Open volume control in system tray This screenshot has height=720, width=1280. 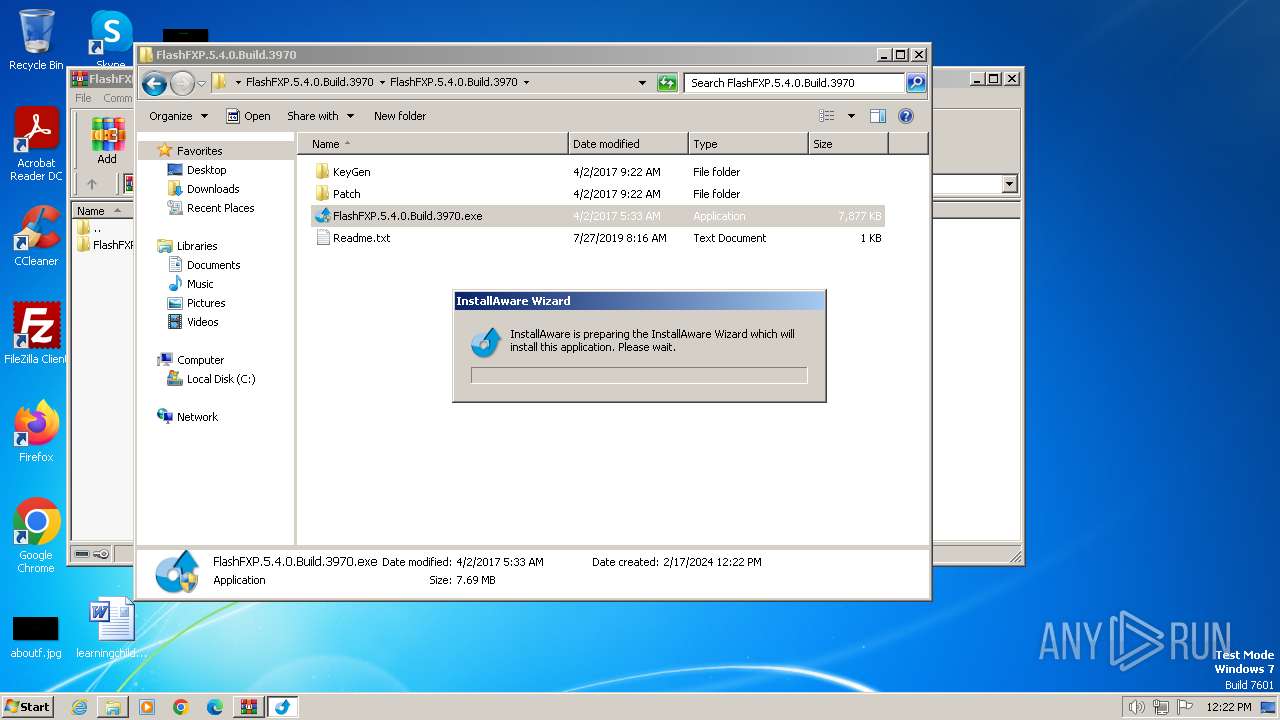tap(1136, 707)
